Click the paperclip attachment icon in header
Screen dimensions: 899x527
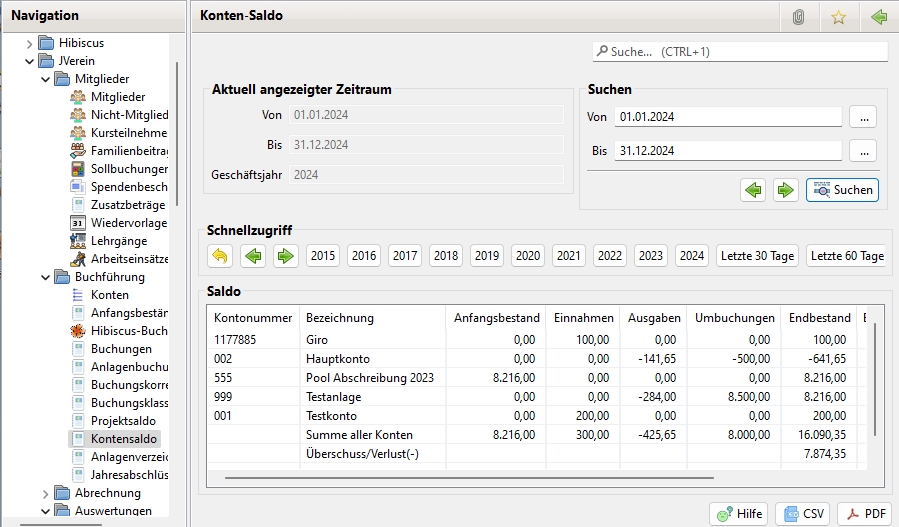798,17
